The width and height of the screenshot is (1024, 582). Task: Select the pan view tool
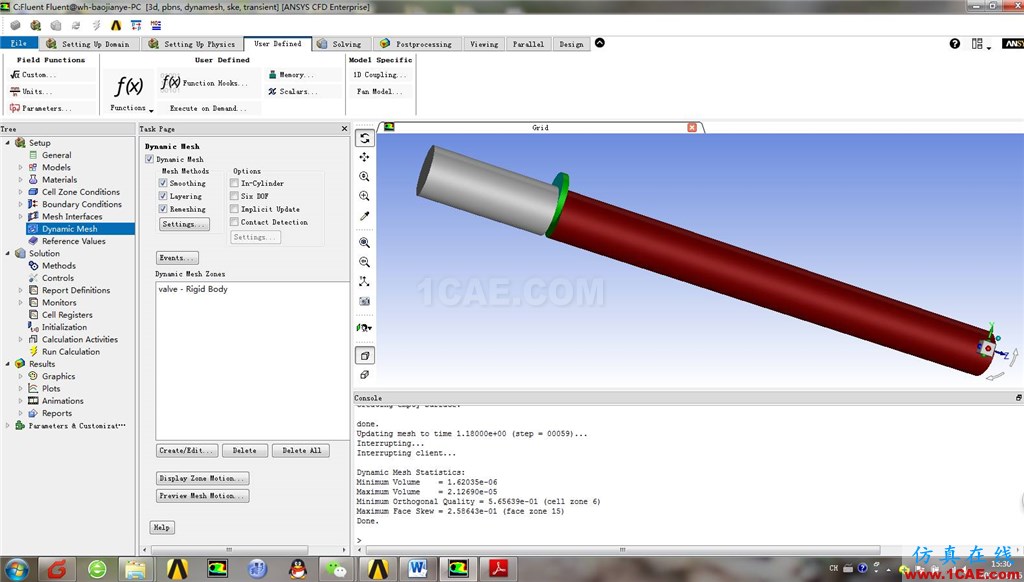pos(364,157)
